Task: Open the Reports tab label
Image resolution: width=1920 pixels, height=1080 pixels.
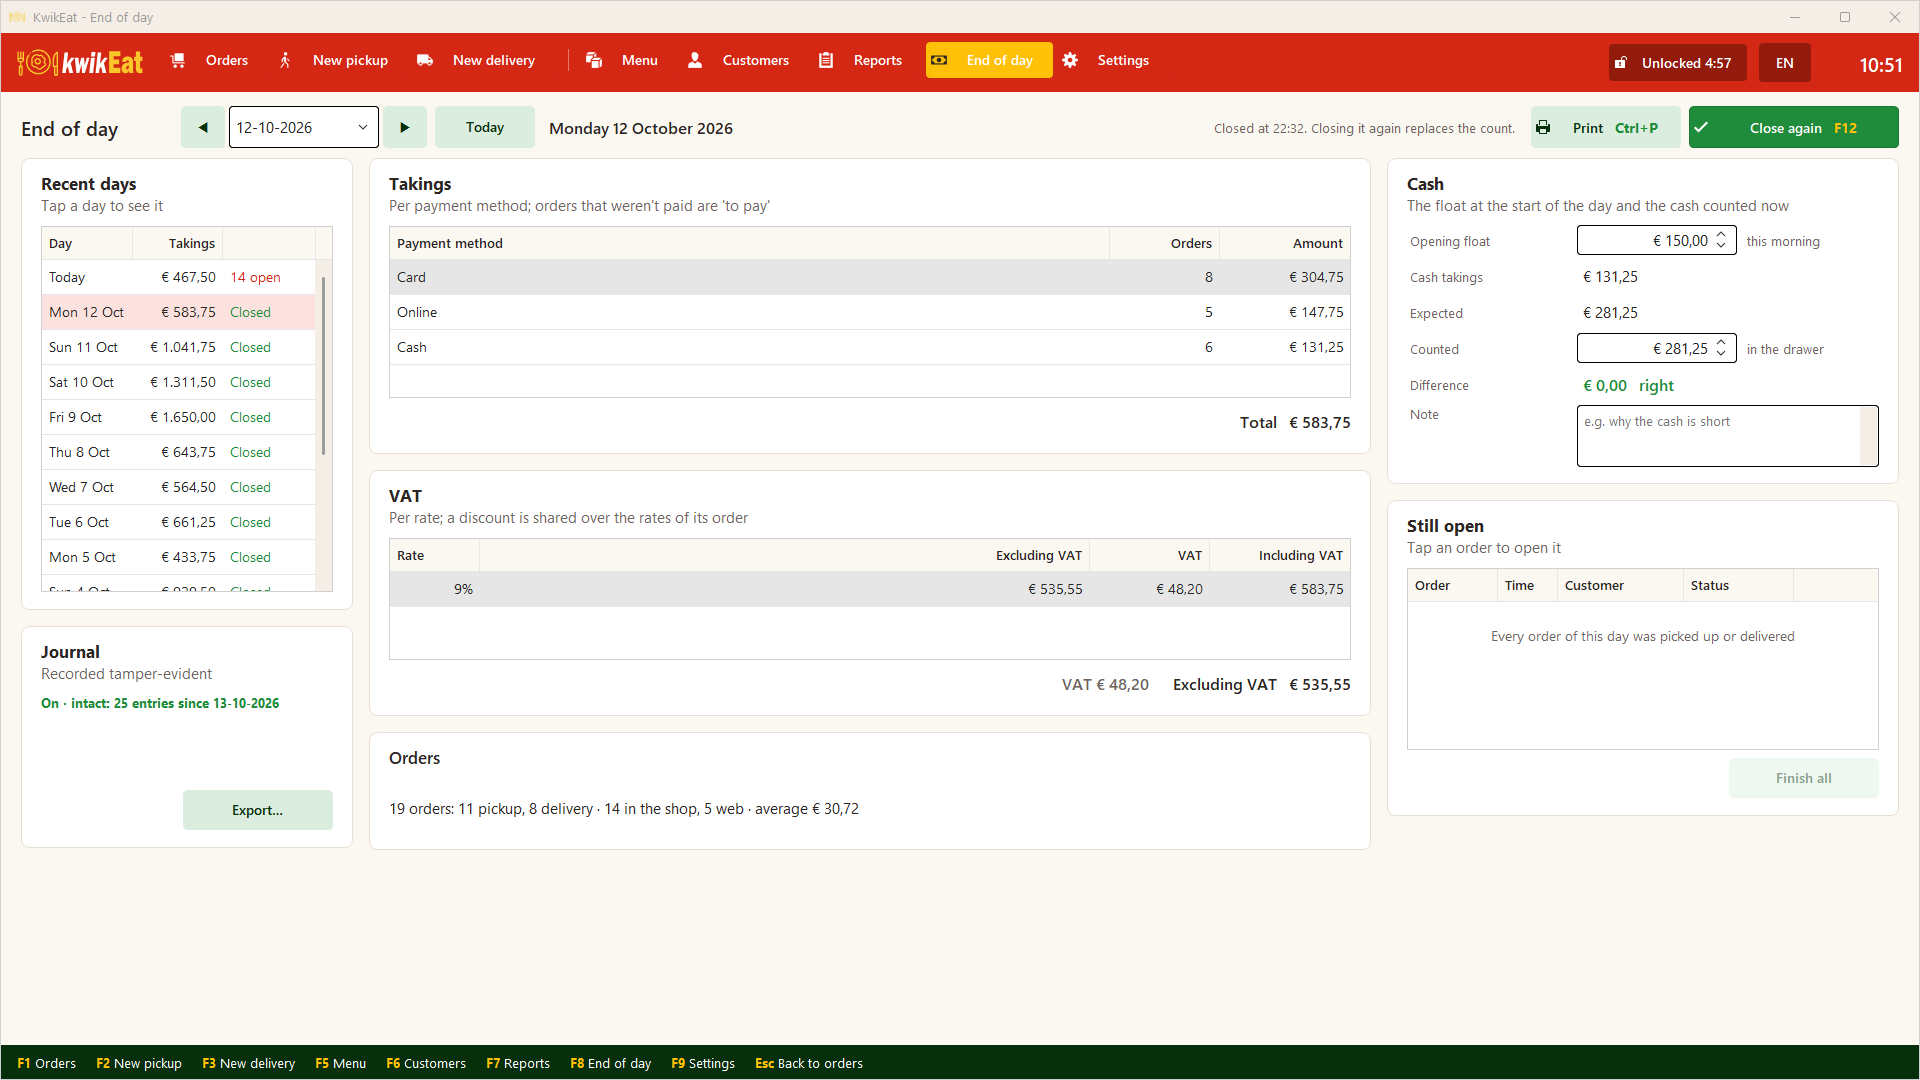Action: point(878,60)
